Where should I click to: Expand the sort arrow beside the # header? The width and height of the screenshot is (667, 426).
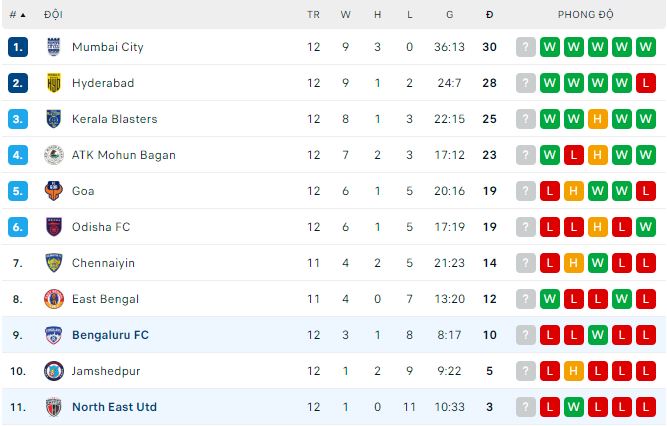point(23,15)
